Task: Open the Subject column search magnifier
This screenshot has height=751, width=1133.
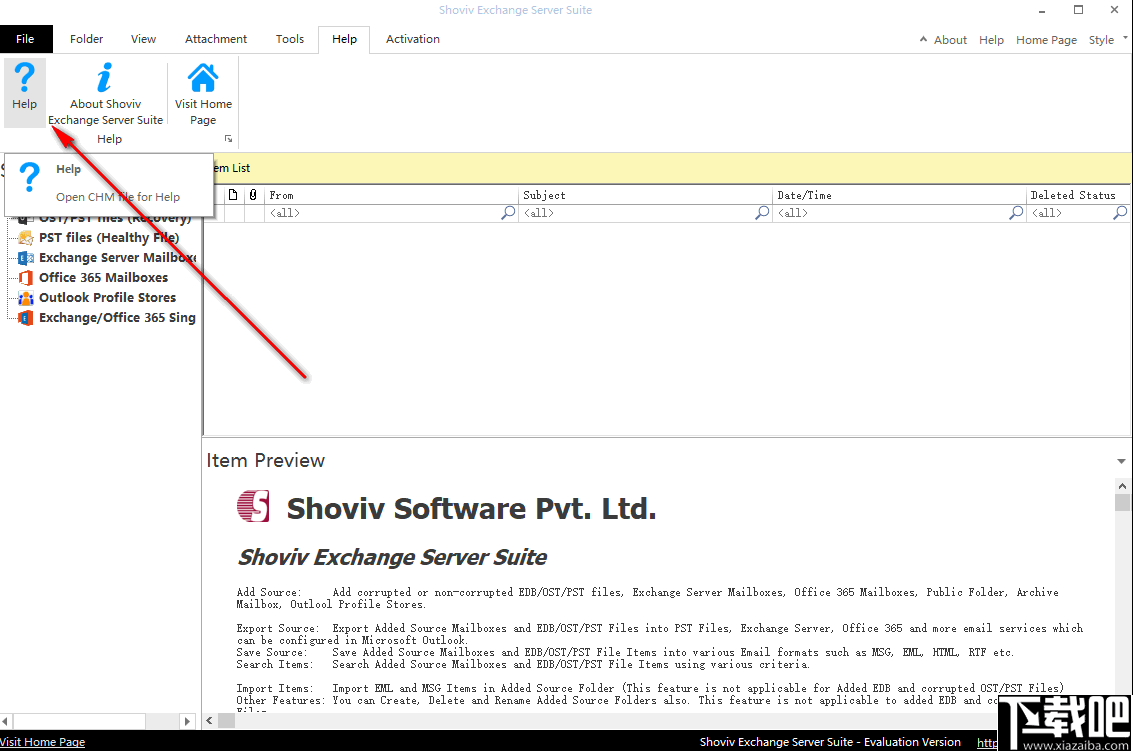Action: (762, 212)
